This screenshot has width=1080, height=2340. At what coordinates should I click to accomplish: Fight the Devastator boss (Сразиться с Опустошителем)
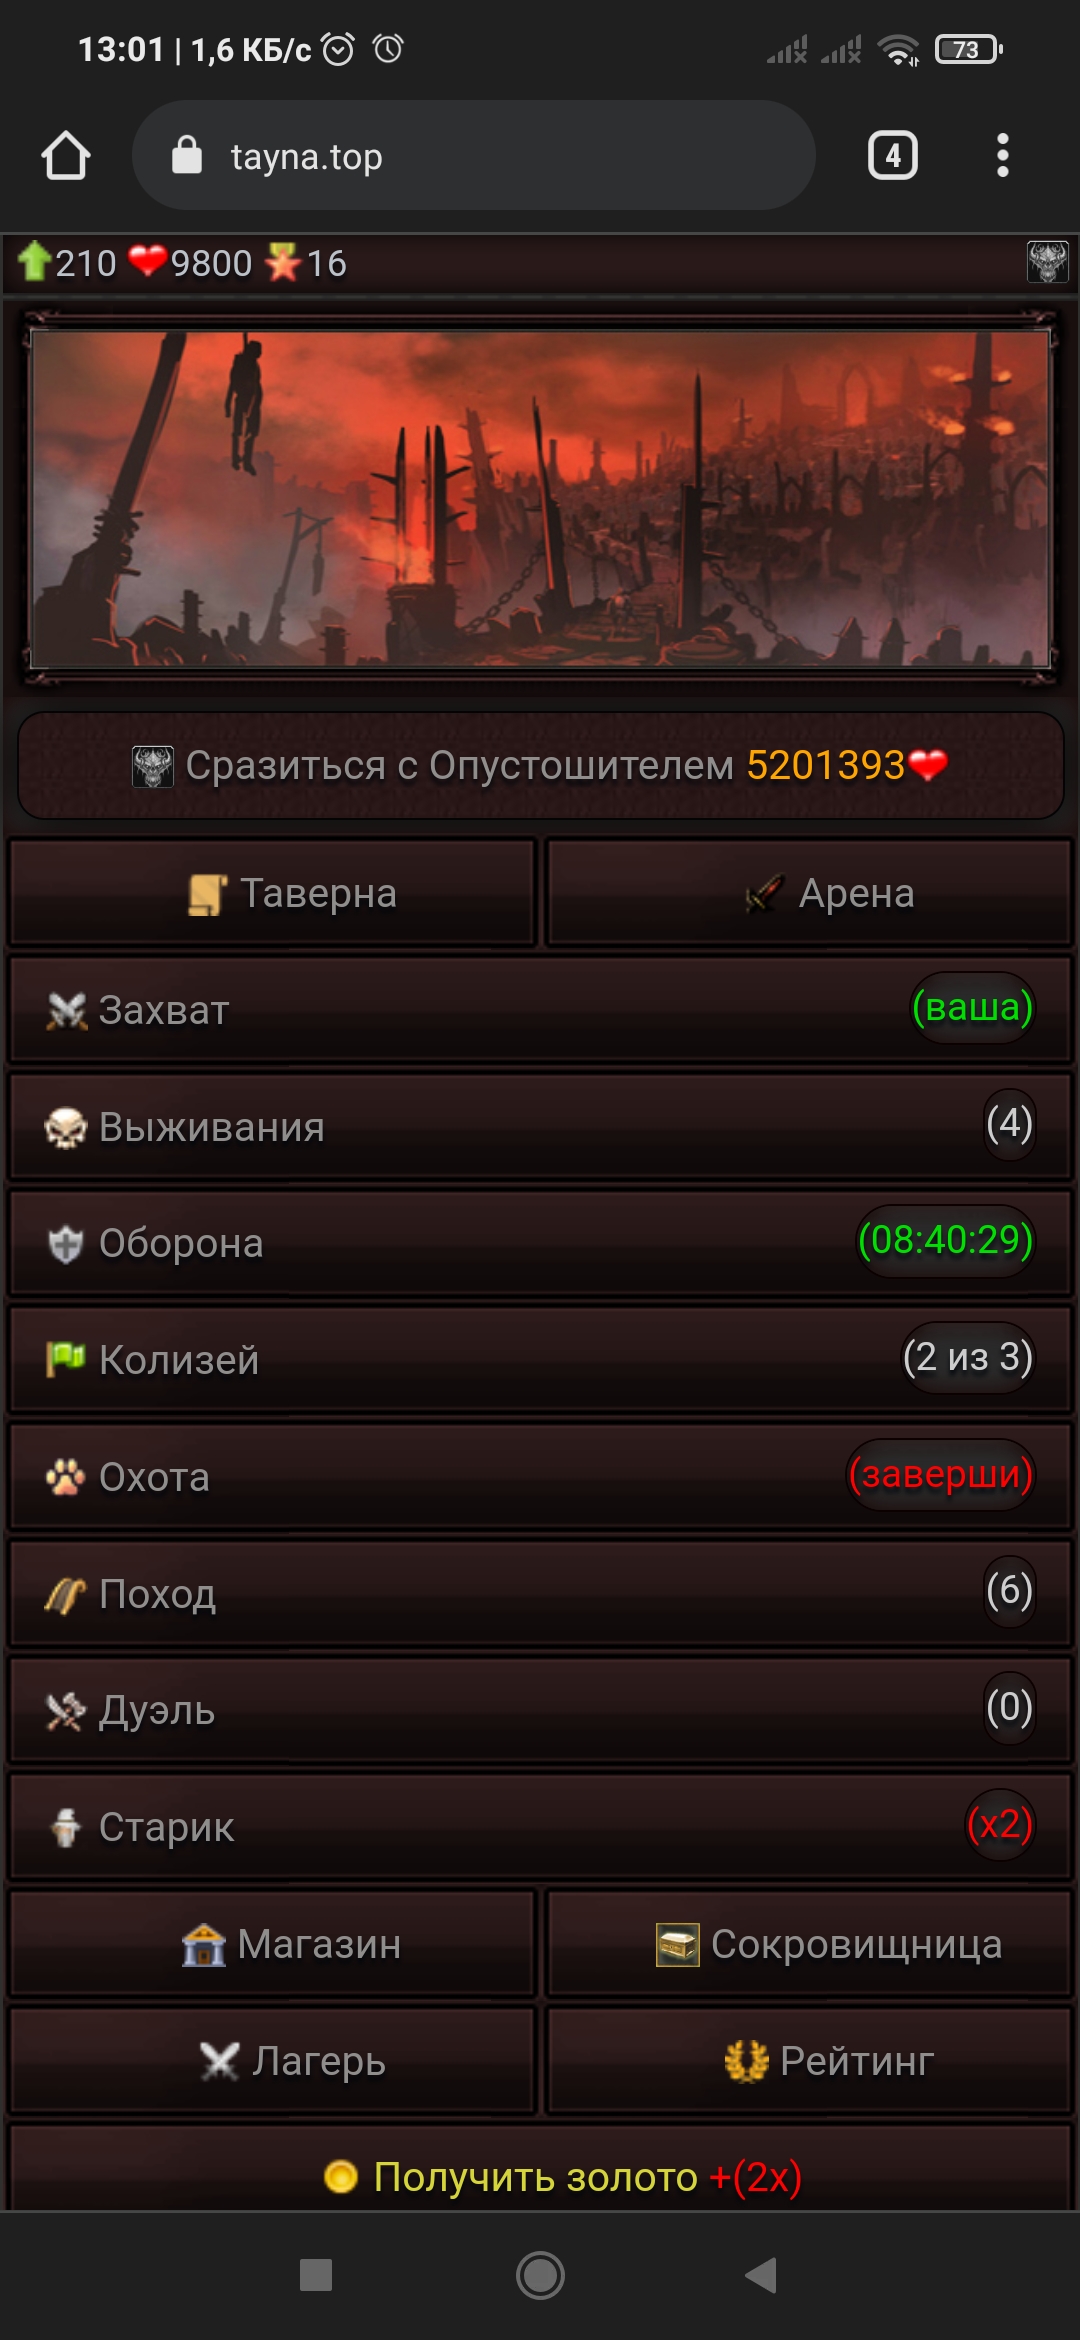[540, 766]
